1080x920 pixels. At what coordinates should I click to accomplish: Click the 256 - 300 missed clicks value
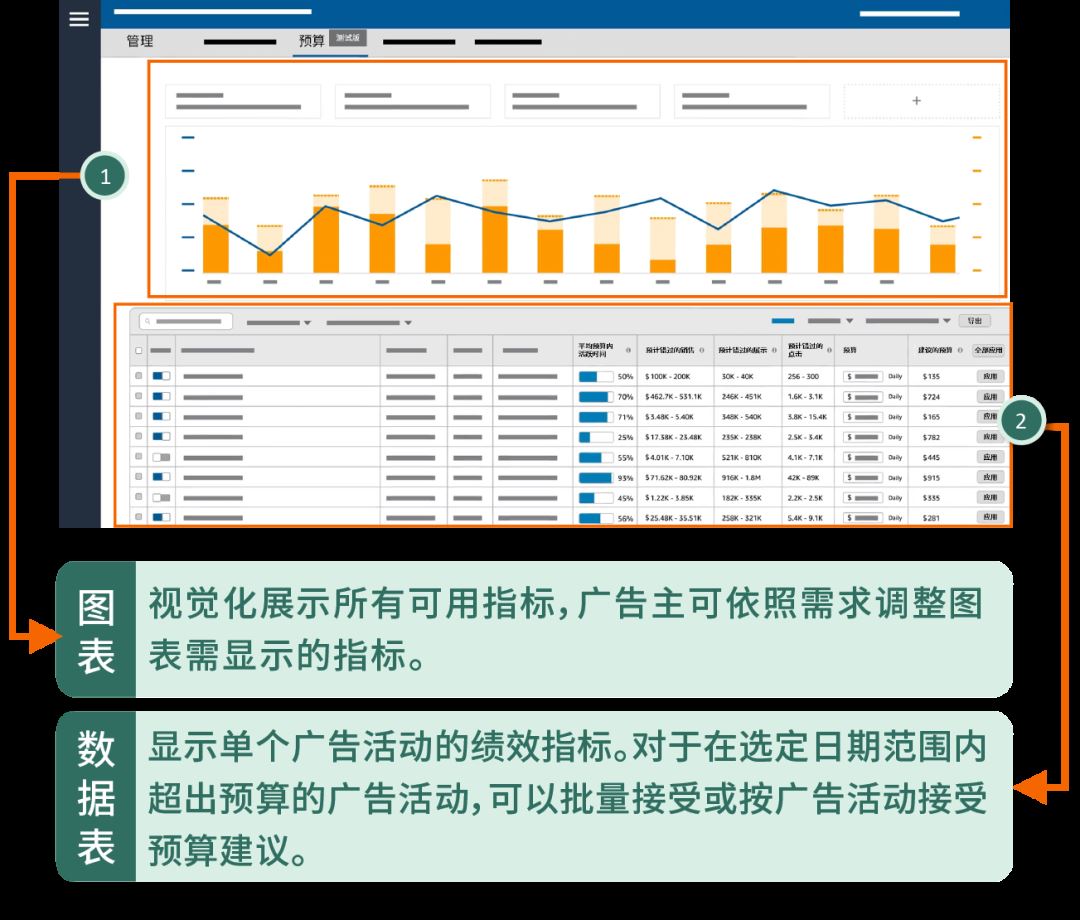tap(803, 377)
